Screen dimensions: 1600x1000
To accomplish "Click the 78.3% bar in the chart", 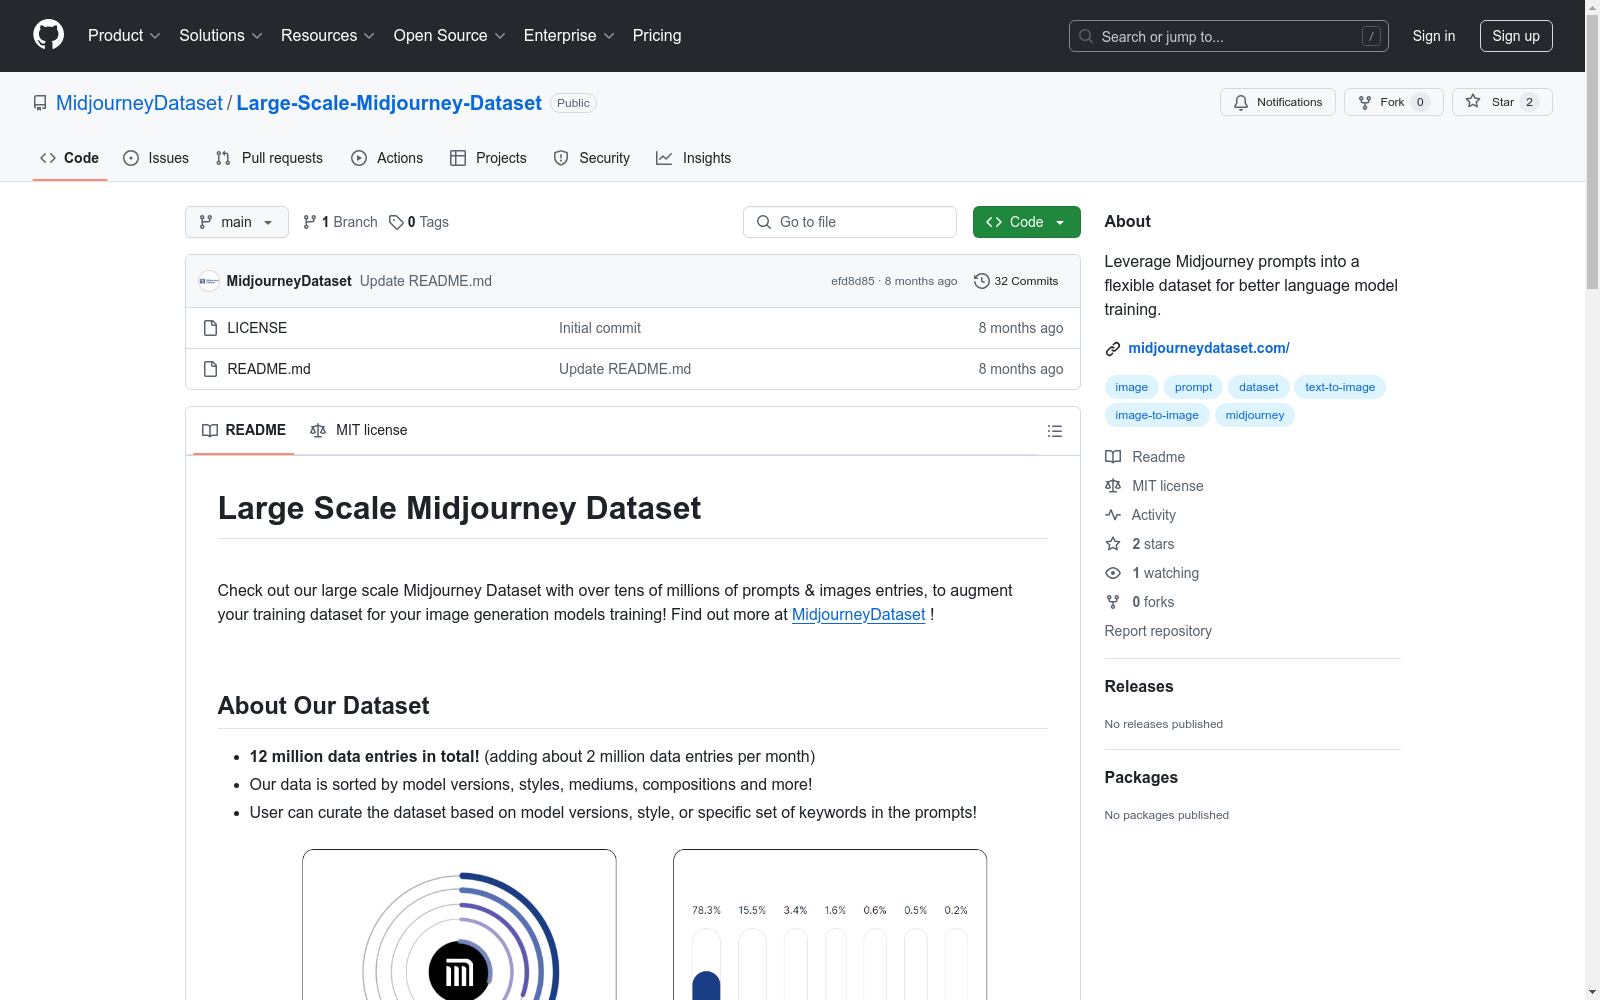I will pyautogui.click(x=706, y=965).
